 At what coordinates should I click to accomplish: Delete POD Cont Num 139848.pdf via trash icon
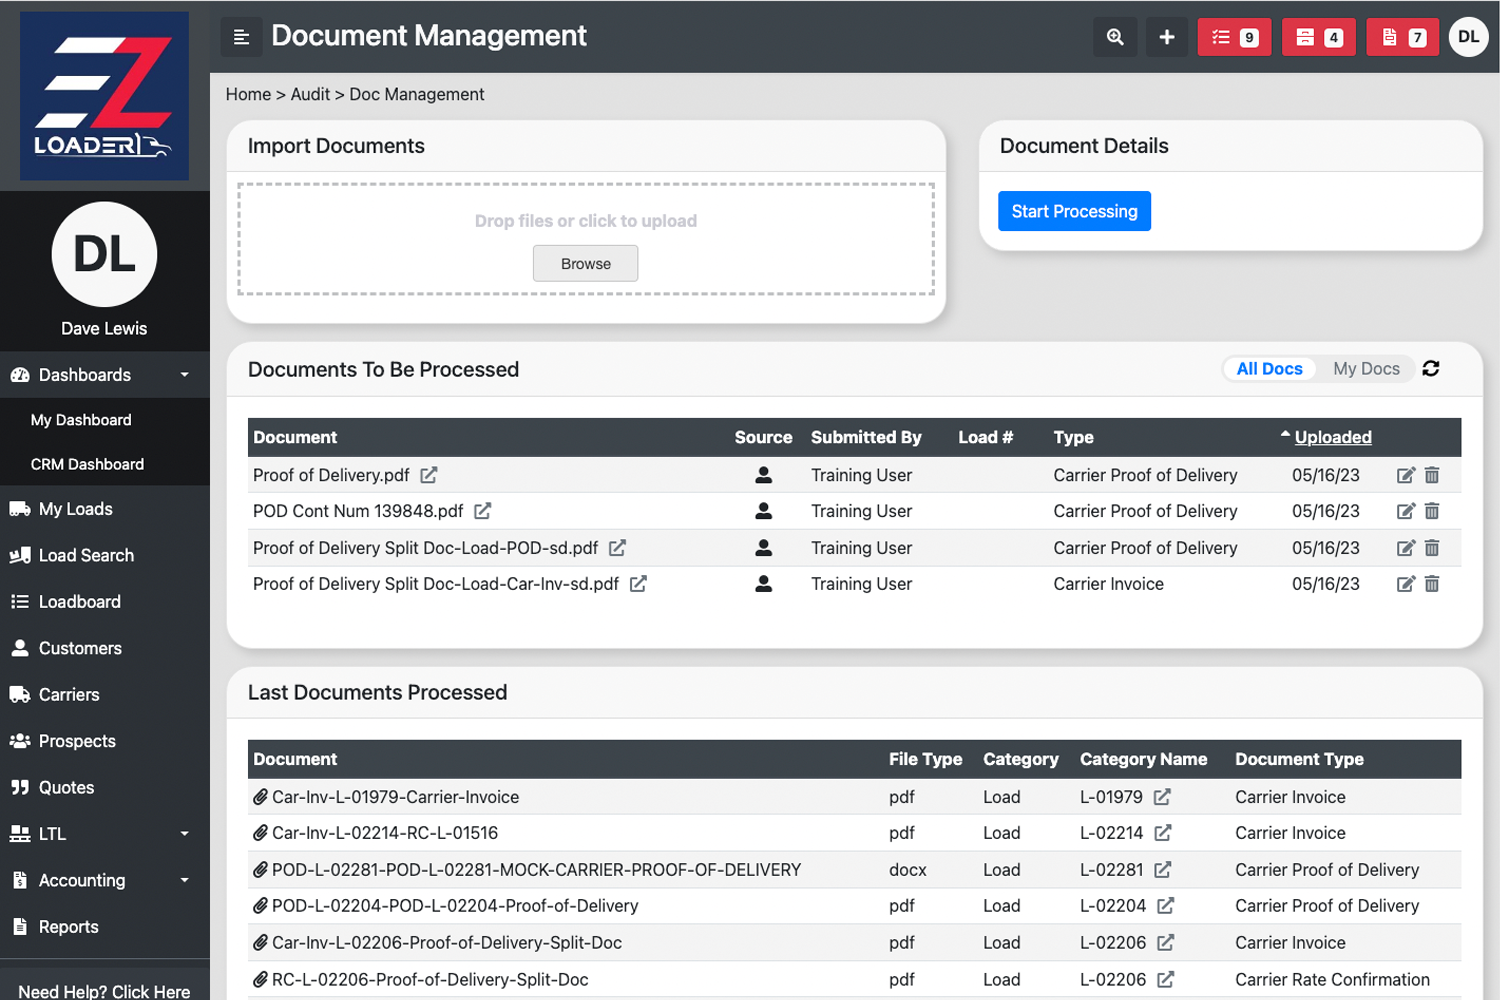pyautogui.click(x=1431, y=511)
